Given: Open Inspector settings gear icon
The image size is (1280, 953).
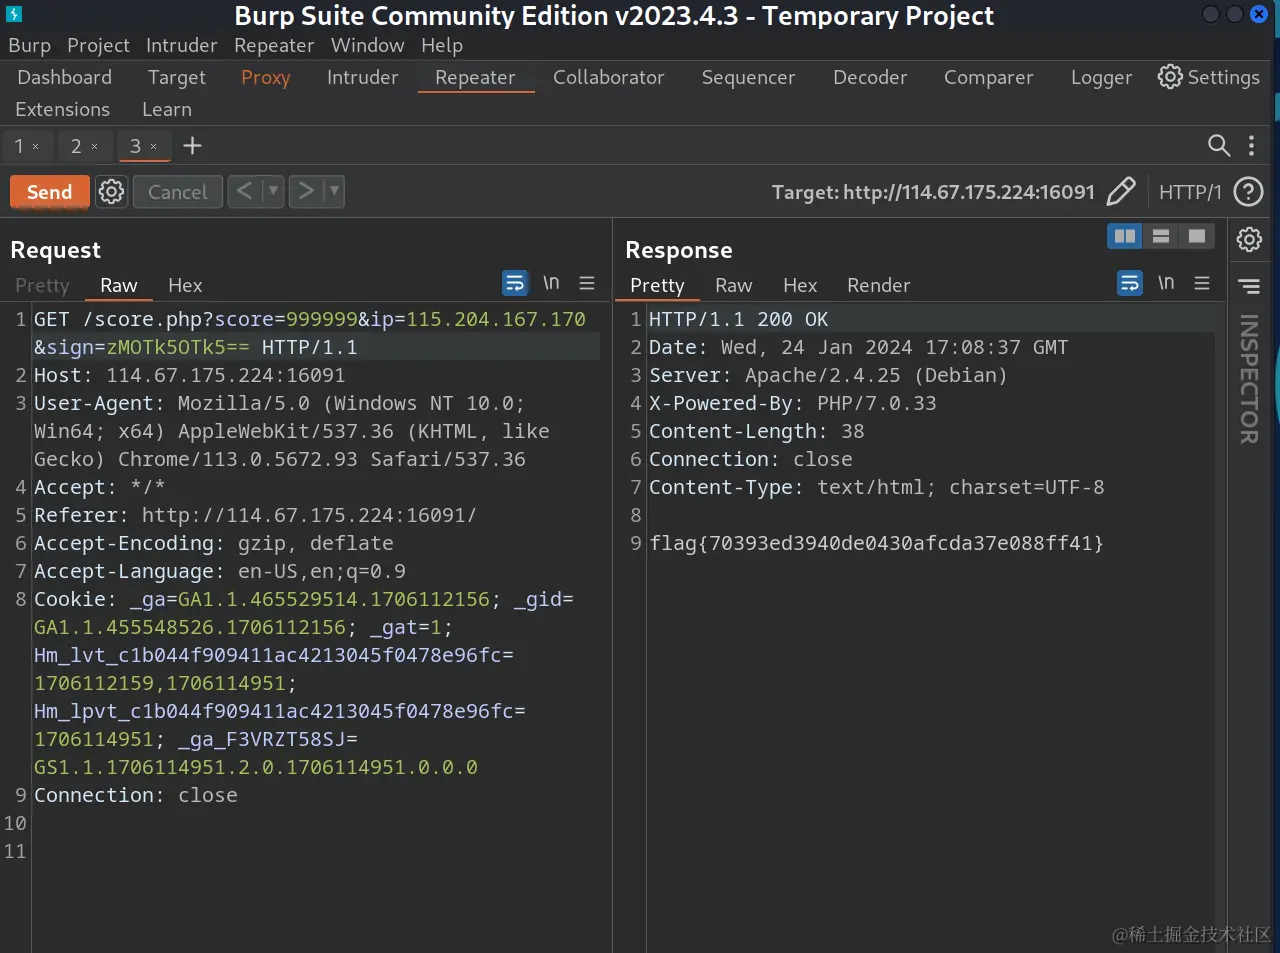Looking at the screenshot, I should click(1249, 239).
